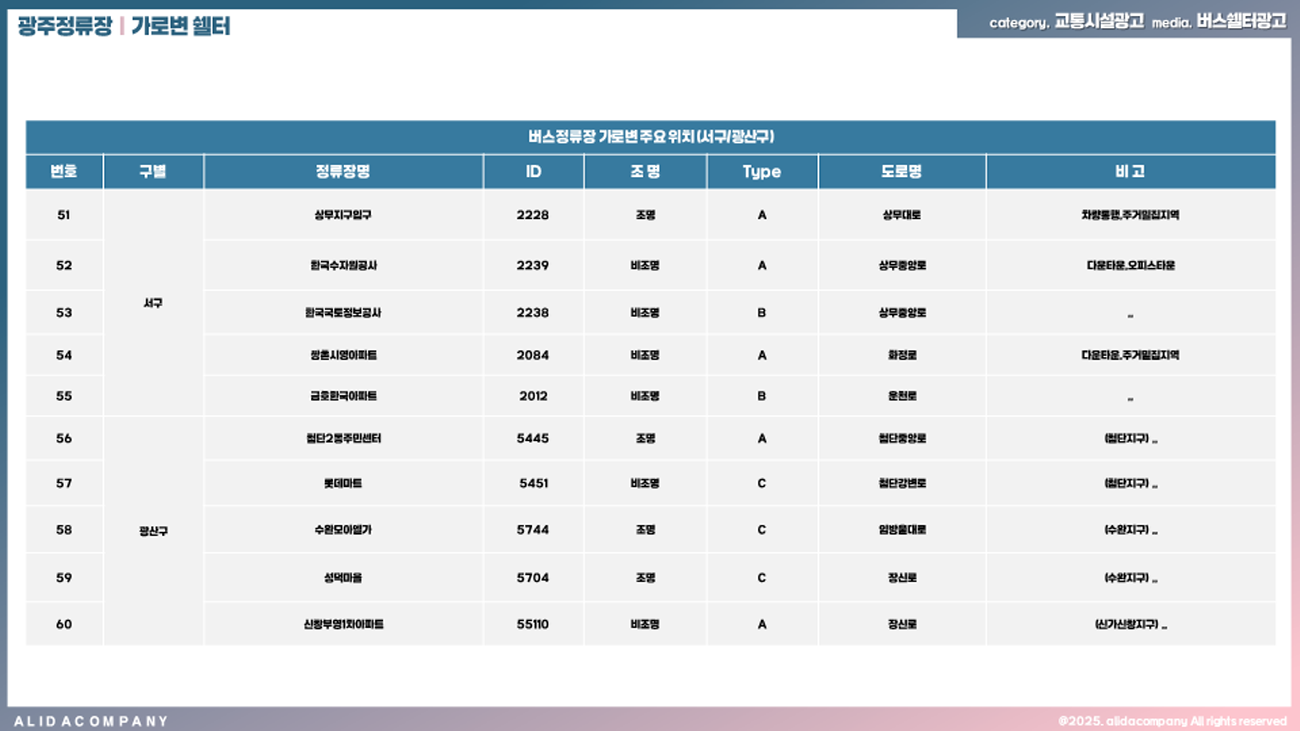Screen dimensions: 1300x731
Task: Select the 버스쉘터광고 media label
Action: [x=1241, y=21]
